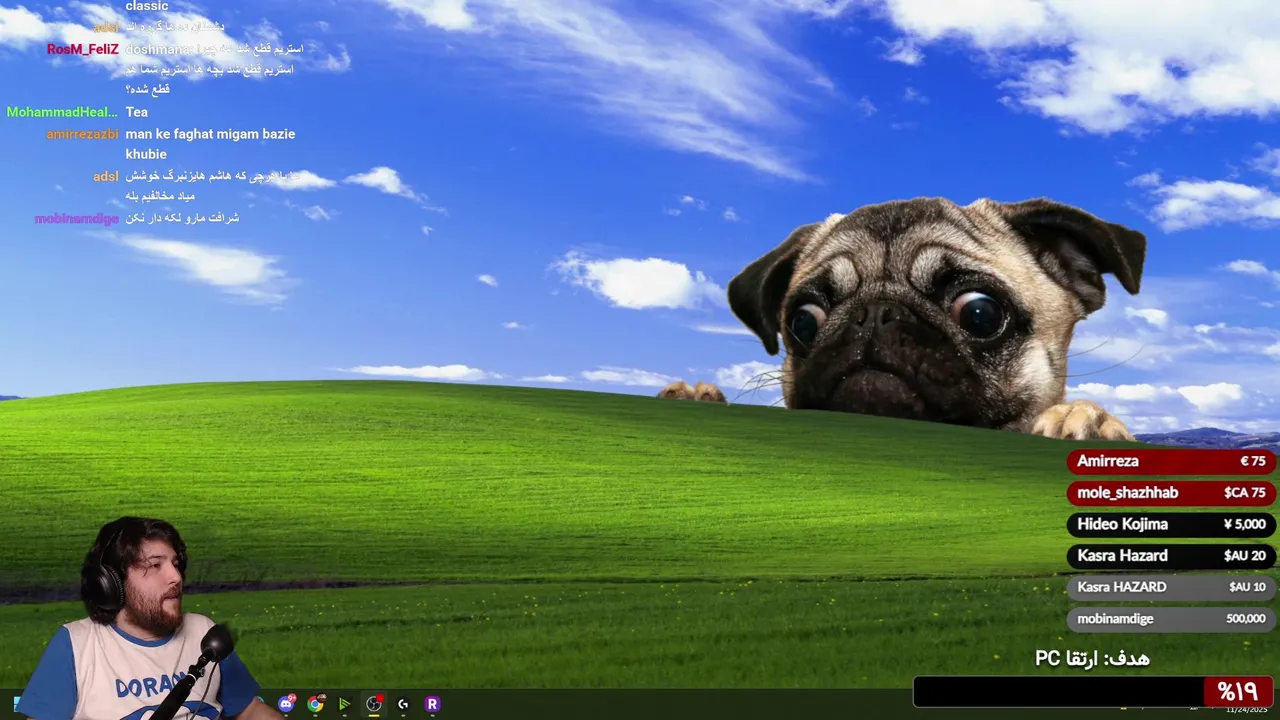Click the amirrezazbi chat username

(x=82, y=134)
